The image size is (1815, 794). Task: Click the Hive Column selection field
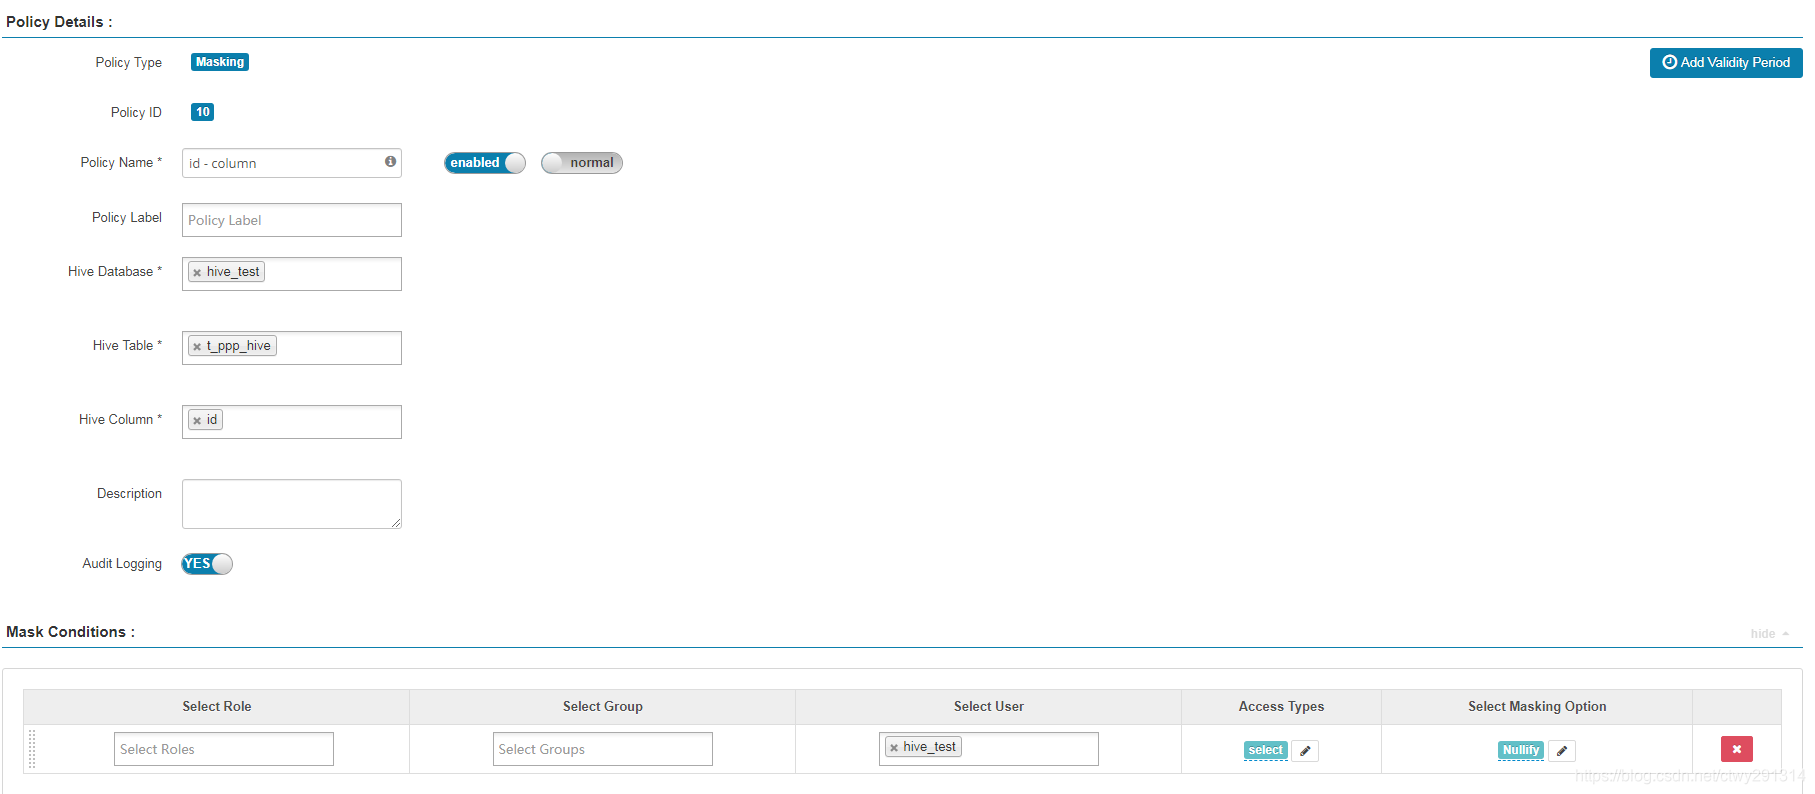(292, 422)
